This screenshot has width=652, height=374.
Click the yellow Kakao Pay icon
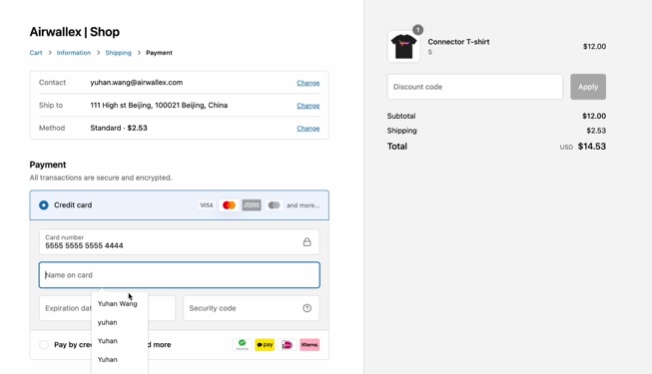265,344
